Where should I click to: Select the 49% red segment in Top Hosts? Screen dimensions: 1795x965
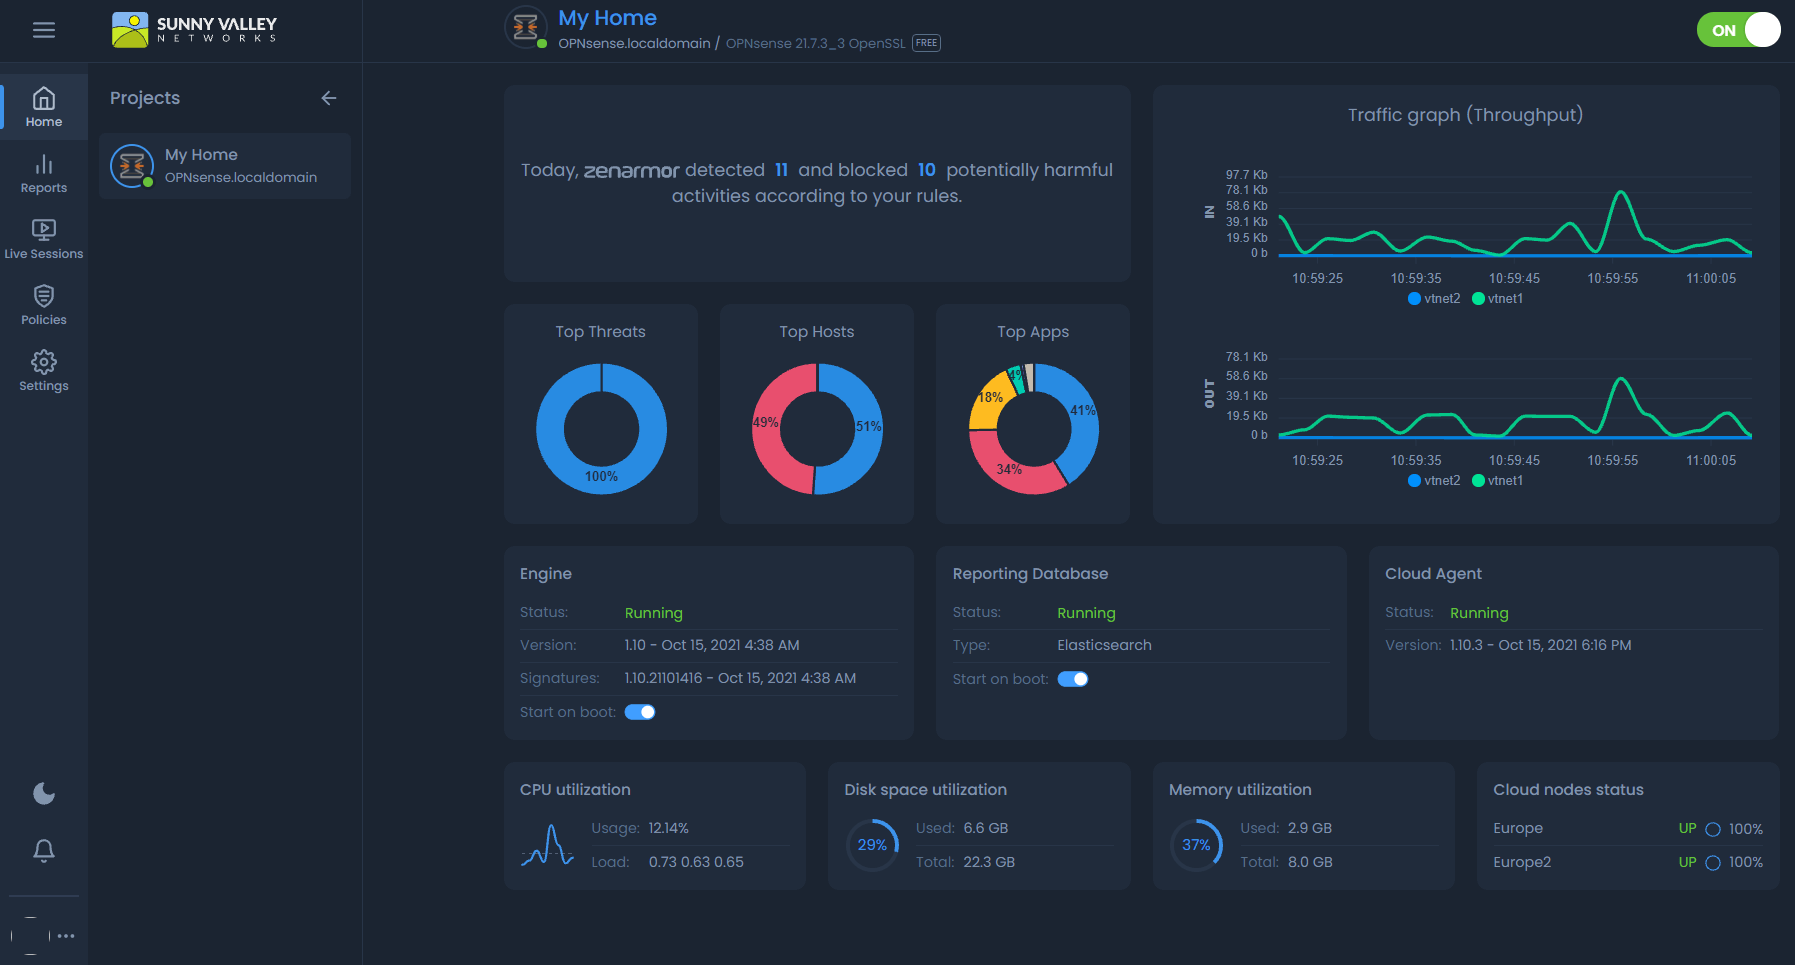tap(768, 428)
